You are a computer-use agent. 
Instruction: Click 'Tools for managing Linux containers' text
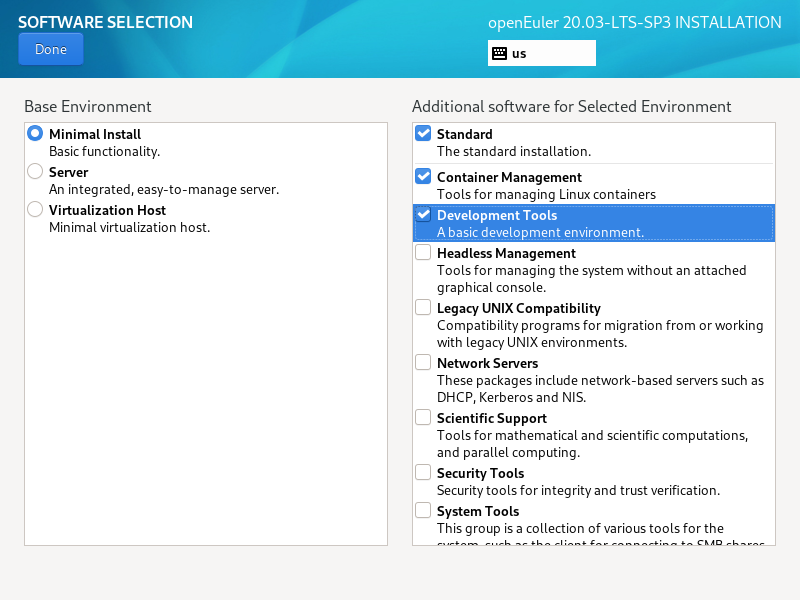[546, 195]
